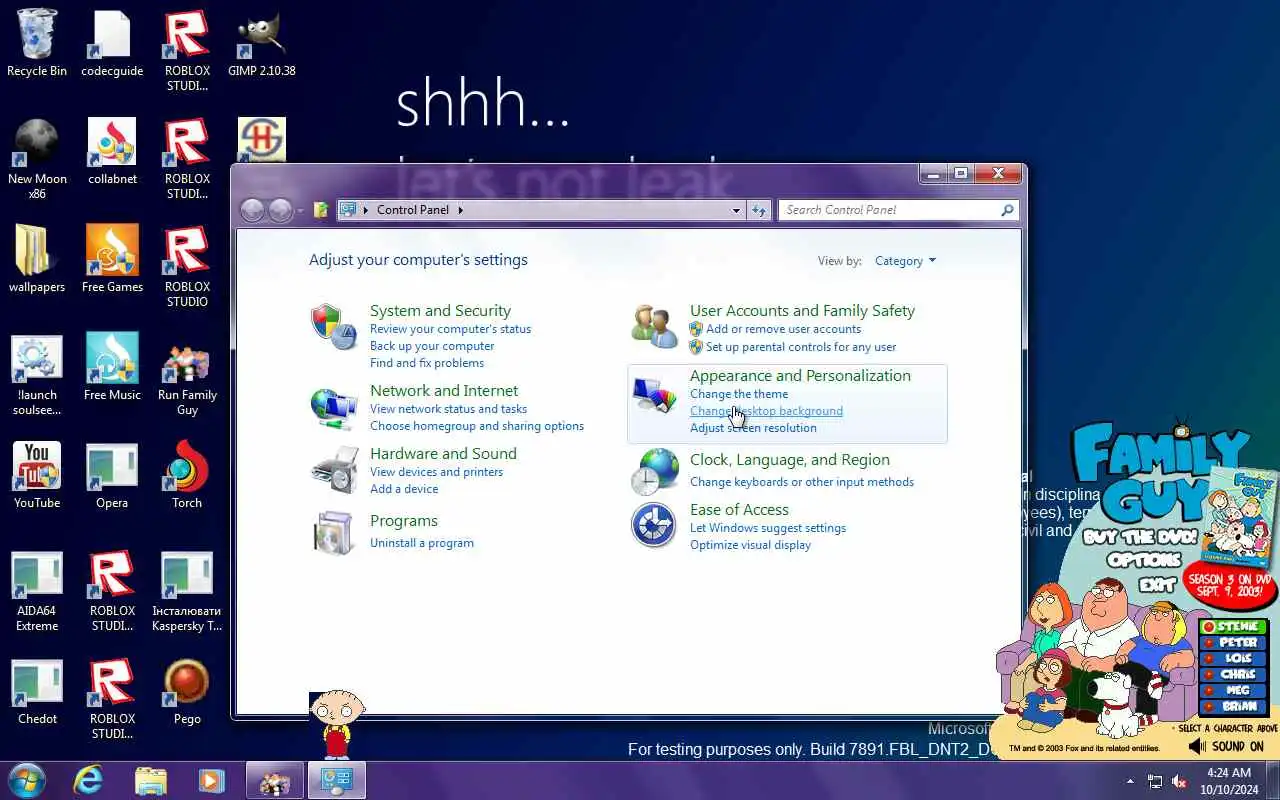Select BRIAN in Family Guy character list
1280x800 pixels.
click(x=1233, y=706)
